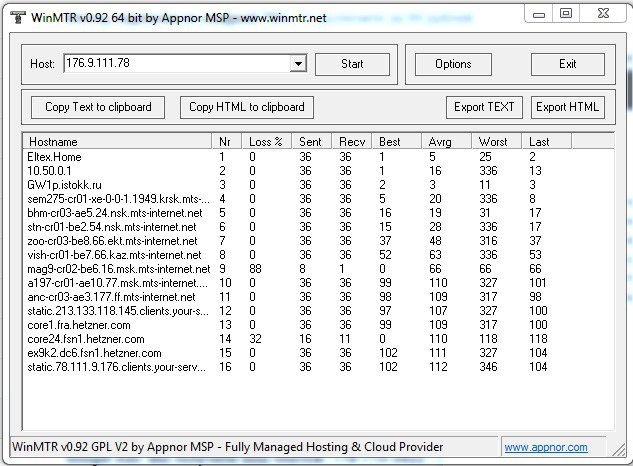The height and width of the screenshot is (466, 633).
Task: Click the Best column header
Action: pyautogui.click(x=396, y=142)
